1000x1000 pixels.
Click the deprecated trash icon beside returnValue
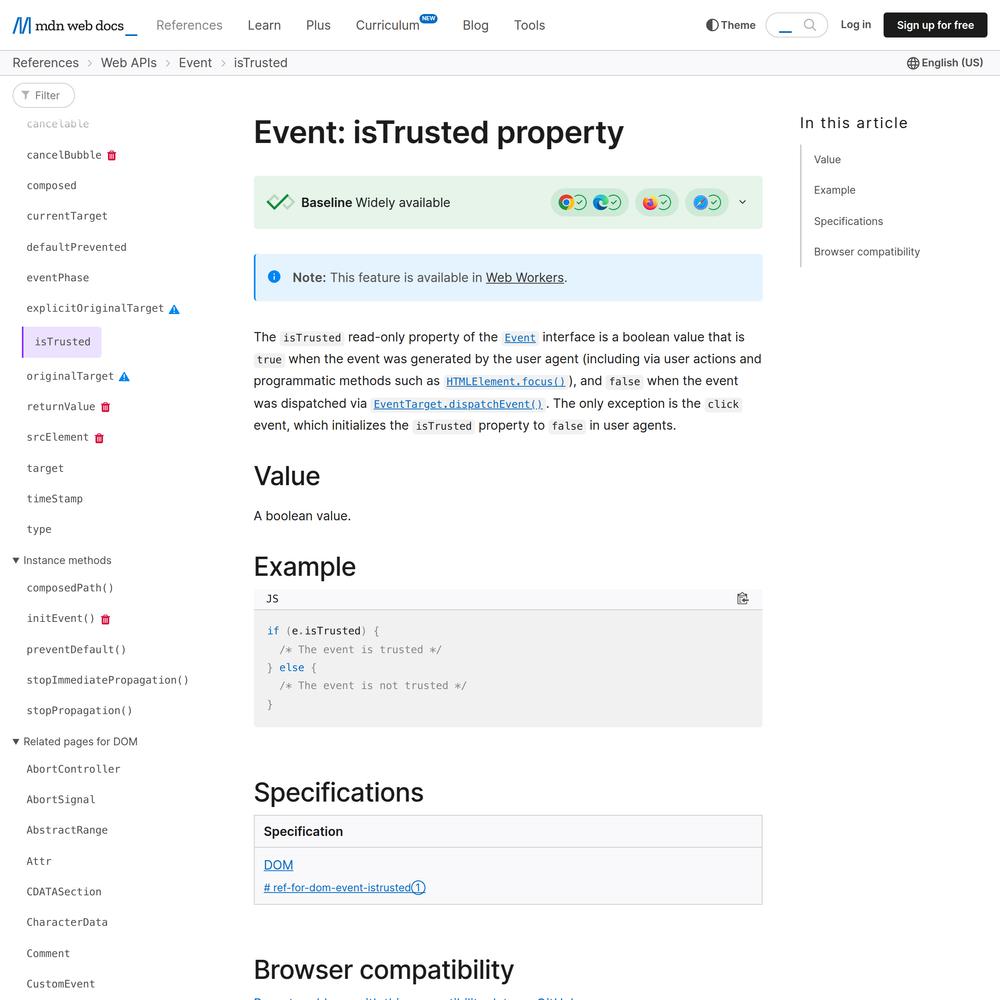(106, 407)
